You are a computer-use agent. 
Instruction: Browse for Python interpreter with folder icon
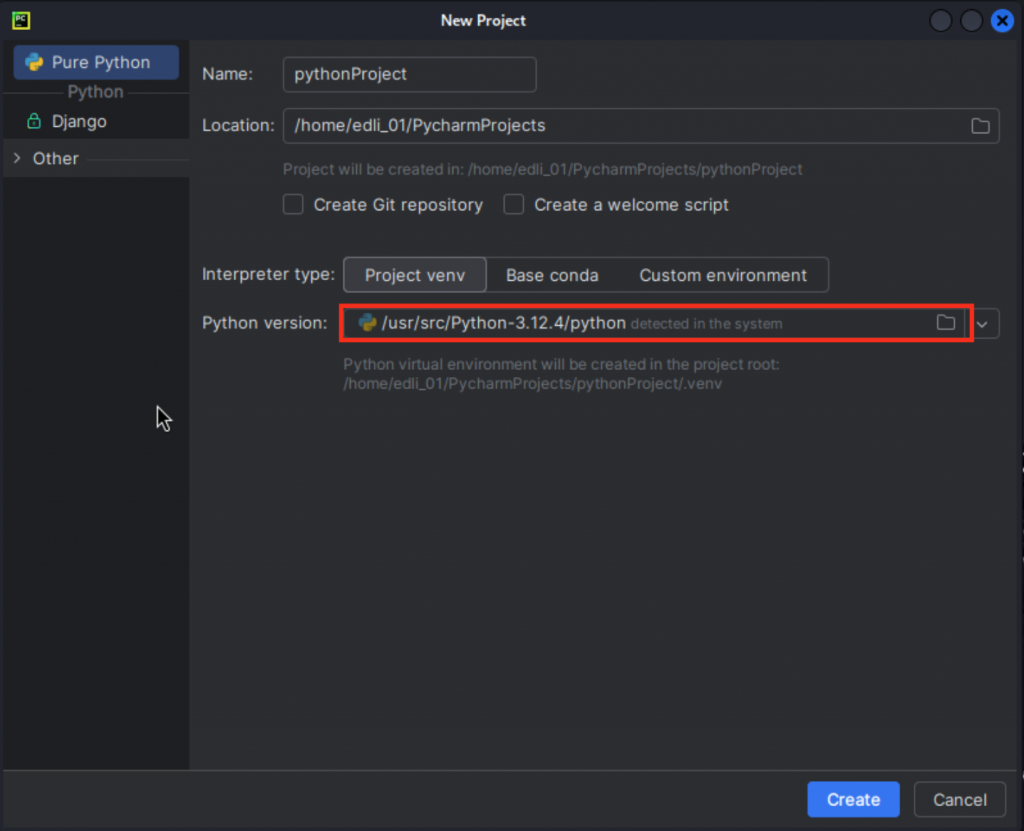[946, 323]
